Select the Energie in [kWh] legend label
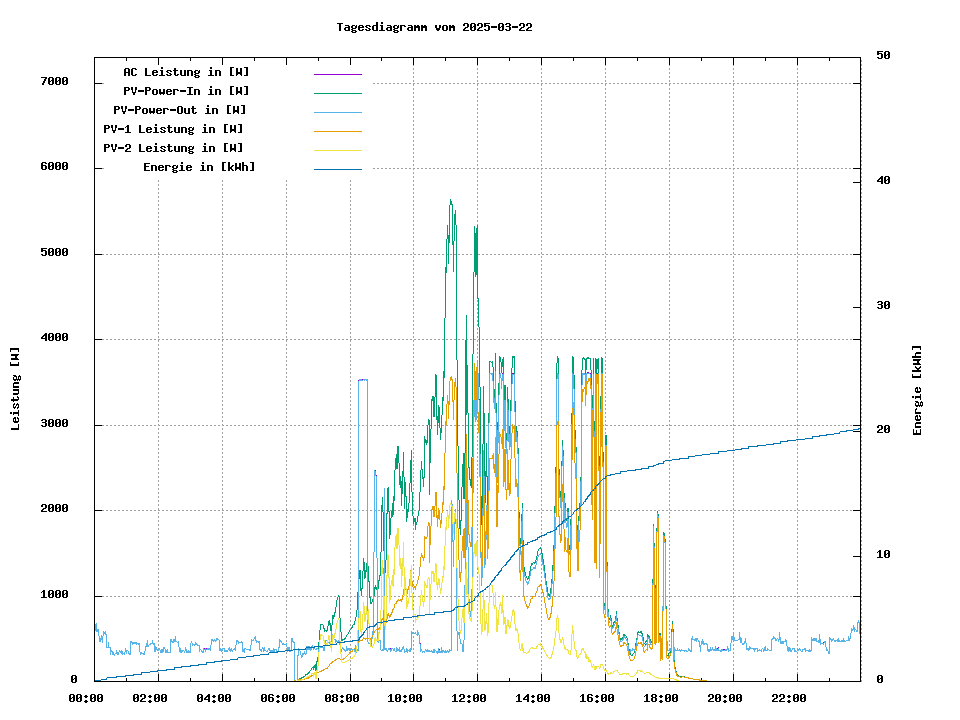Viewport: 960px width, 720px height. (199, 167)
